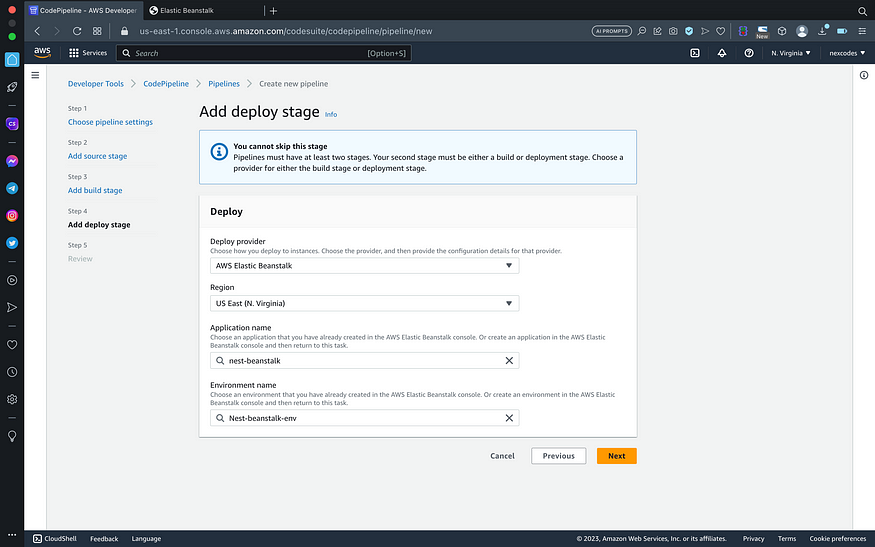Focus the AWS search box
The image size is (875, 547).
(263, 53)
